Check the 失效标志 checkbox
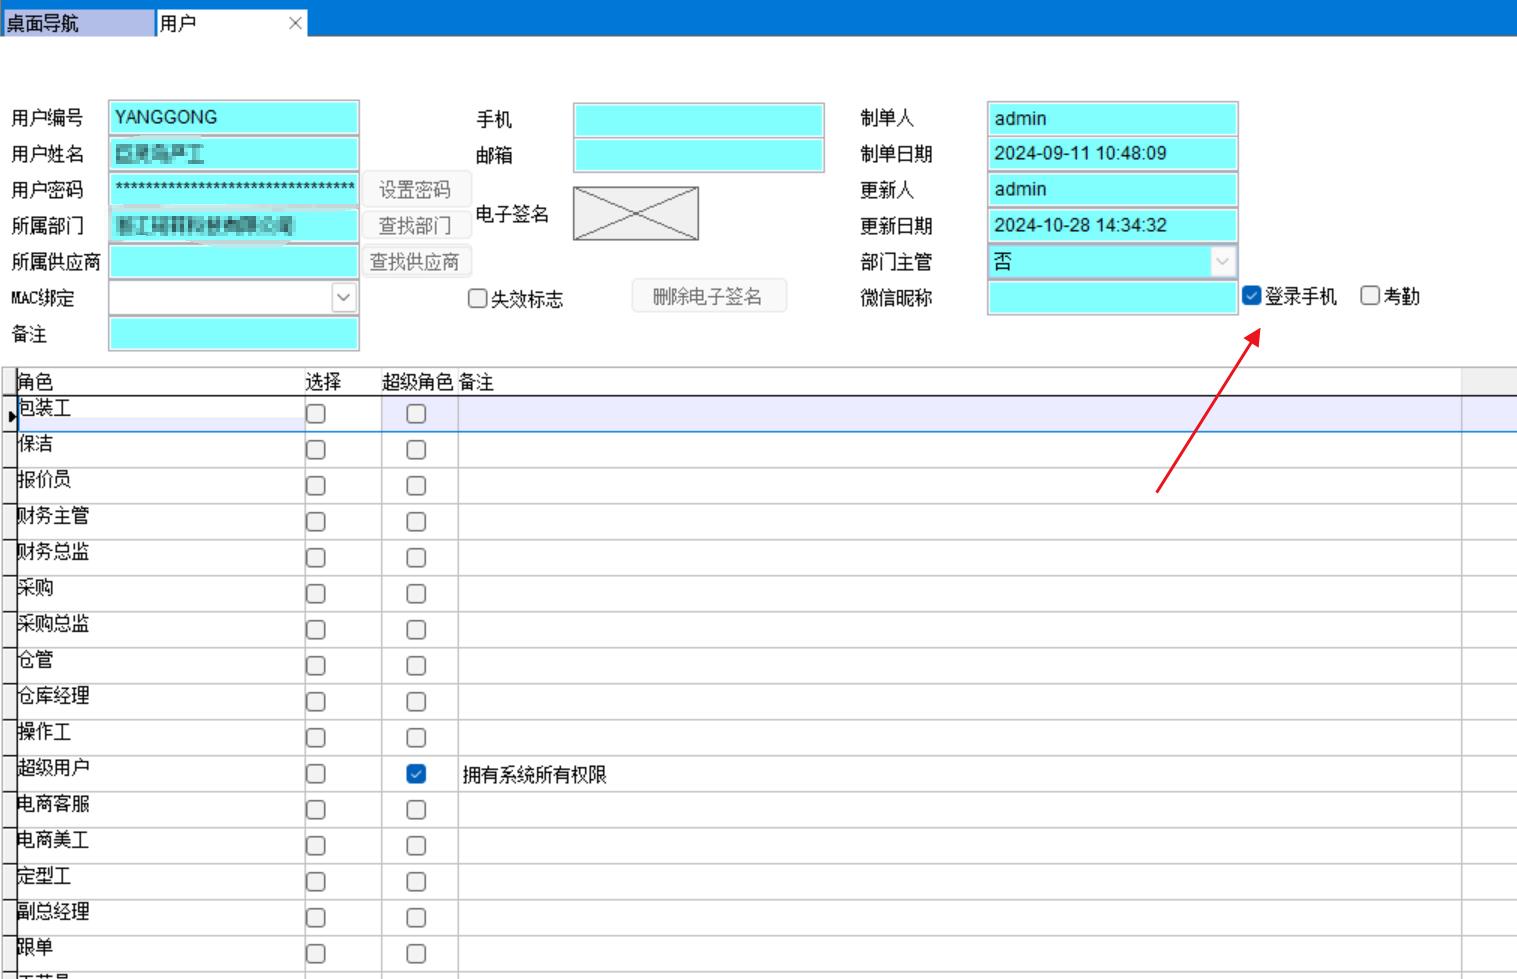Screen dimensions: 1517x979 click(478, 299)
